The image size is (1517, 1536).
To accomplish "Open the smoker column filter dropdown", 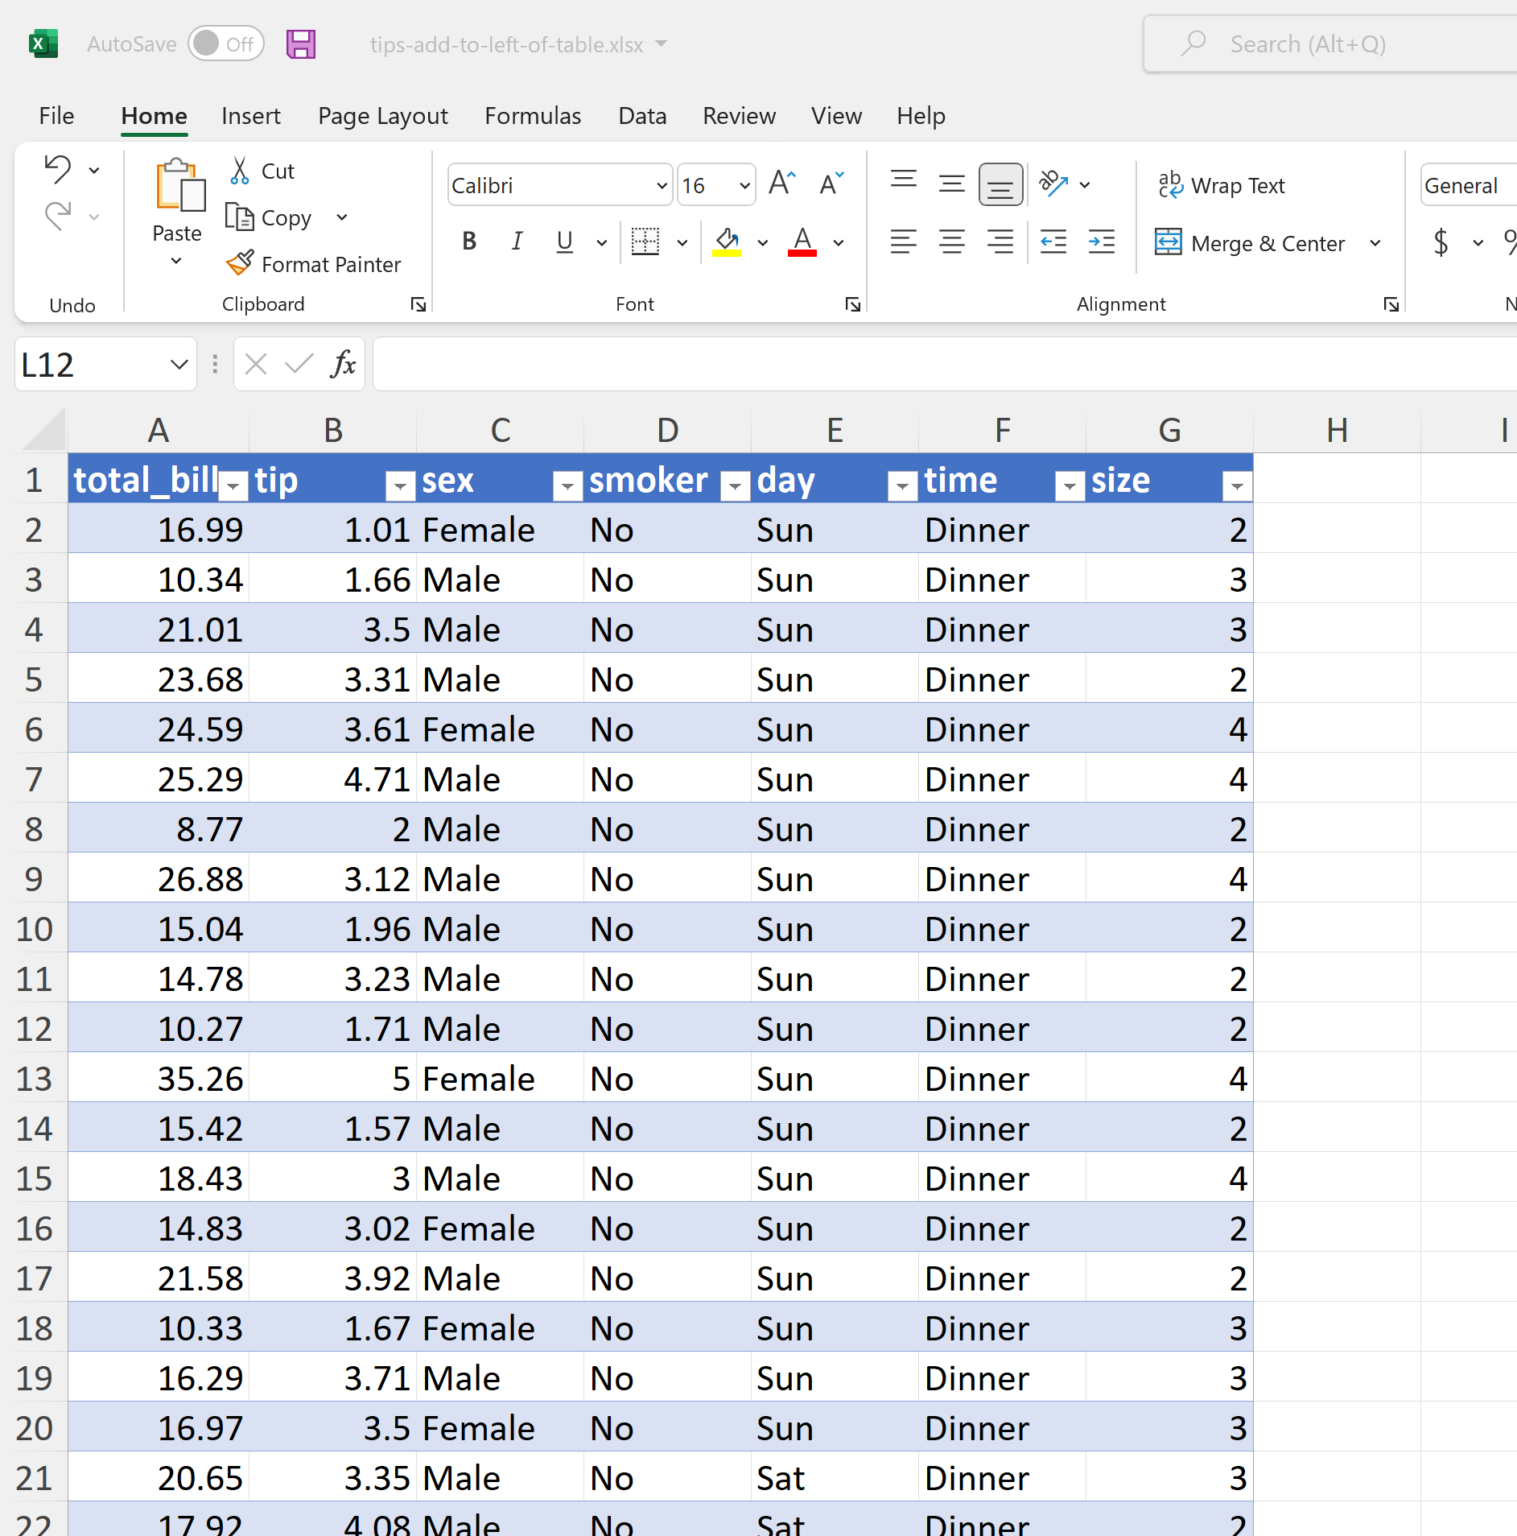I will pos(735,486).
